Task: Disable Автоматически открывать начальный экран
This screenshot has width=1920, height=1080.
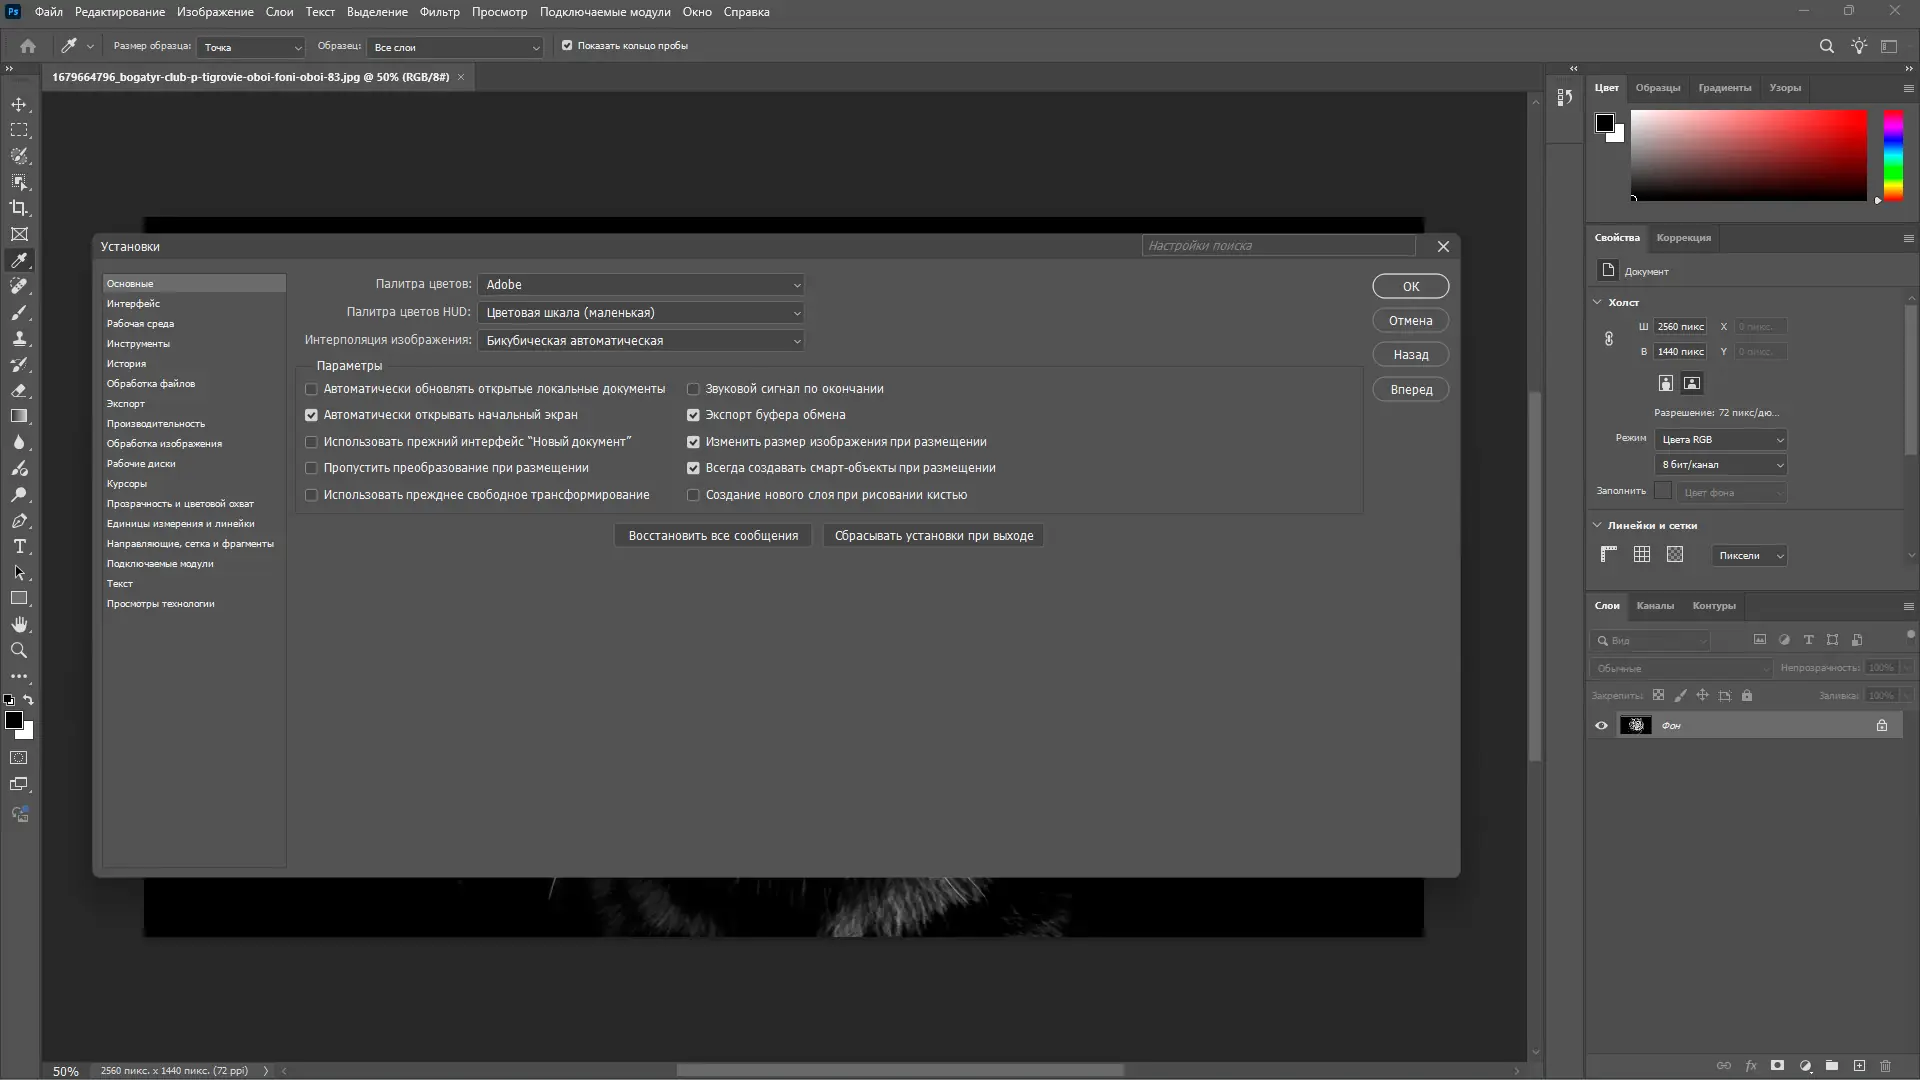Action: pyautogui.click(x=311, y=415)
